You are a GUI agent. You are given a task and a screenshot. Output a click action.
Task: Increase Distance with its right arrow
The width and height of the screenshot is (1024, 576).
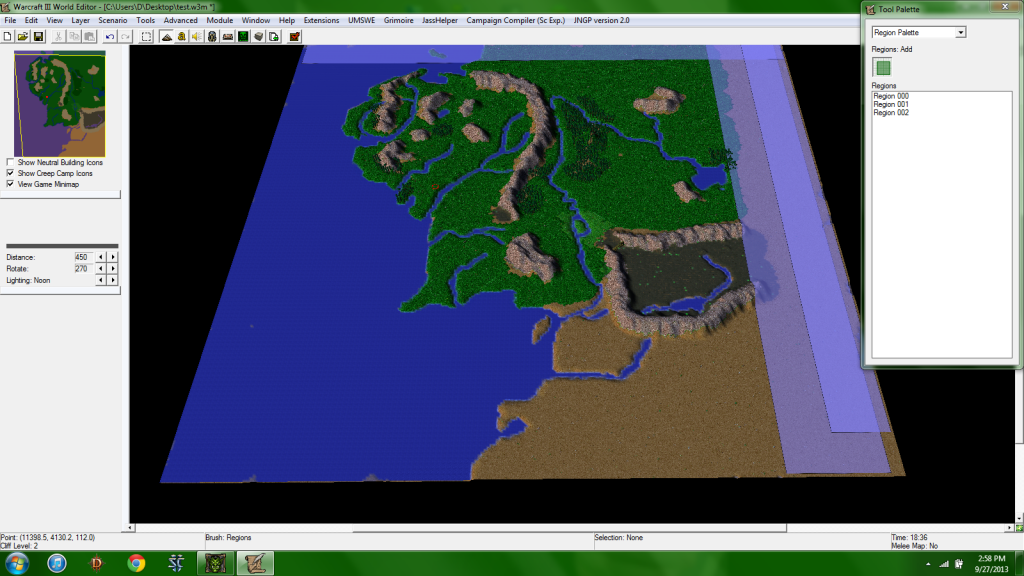pyautogui.click(x=113, y=257)
